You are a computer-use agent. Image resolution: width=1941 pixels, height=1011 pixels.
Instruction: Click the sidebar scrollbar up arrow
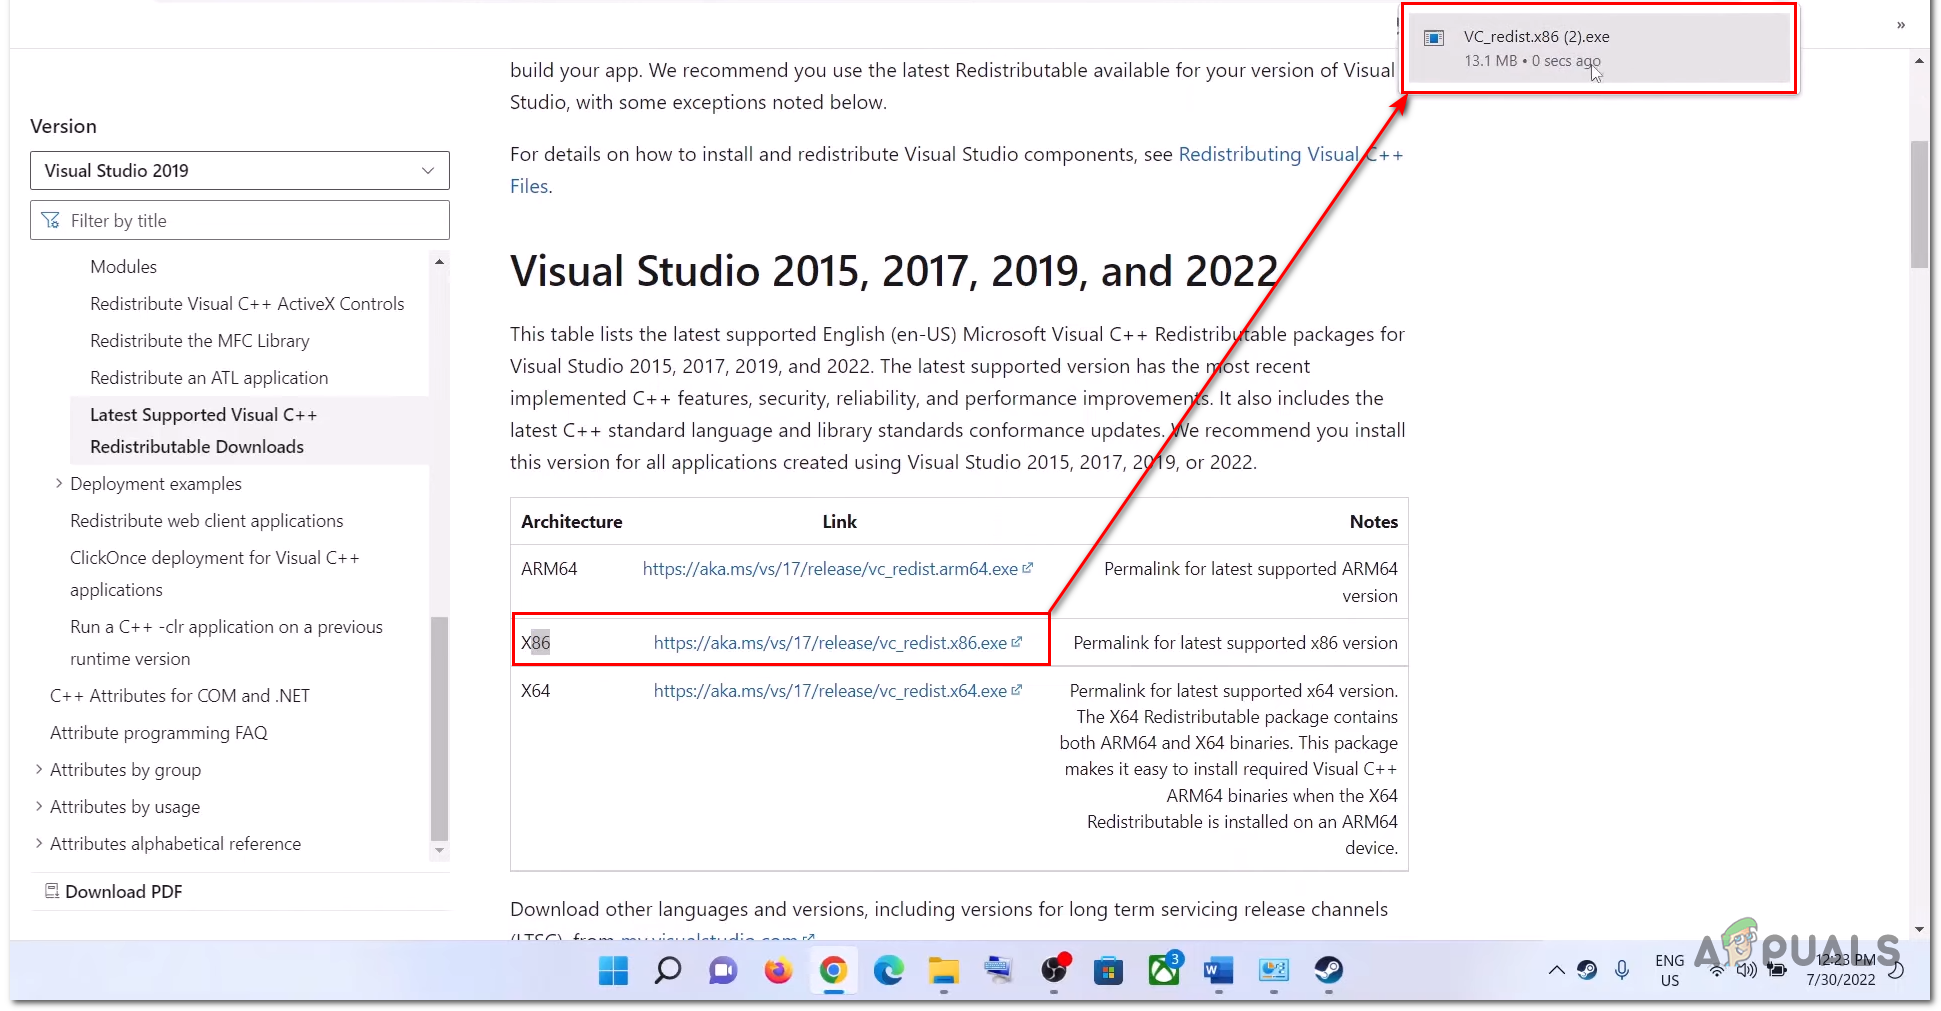click(439, 262)
